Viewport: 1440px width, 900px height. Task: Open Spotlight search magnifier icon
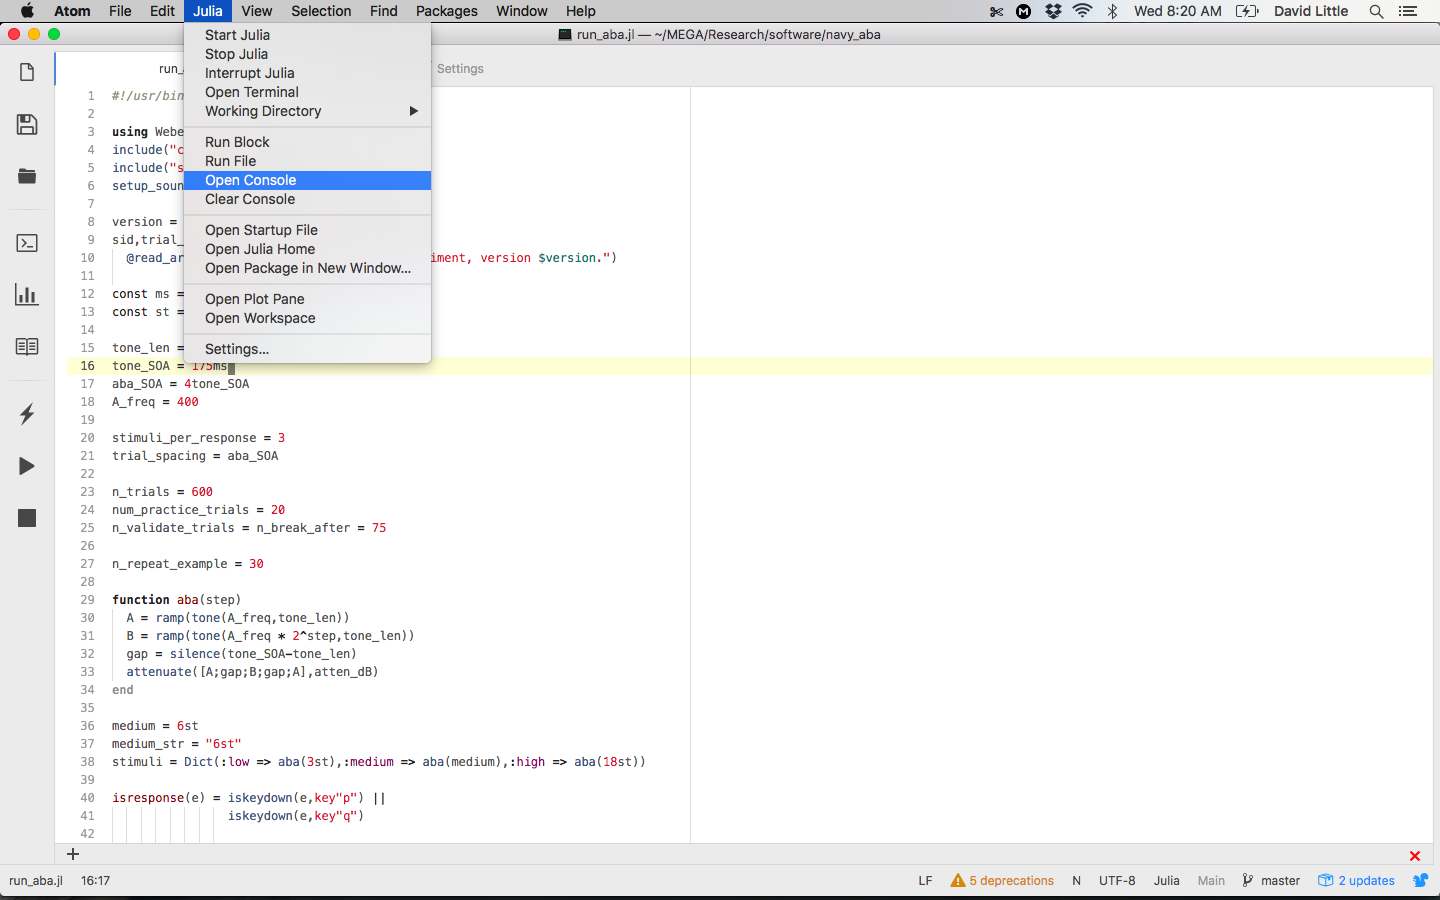click(x=1376, y=11)
